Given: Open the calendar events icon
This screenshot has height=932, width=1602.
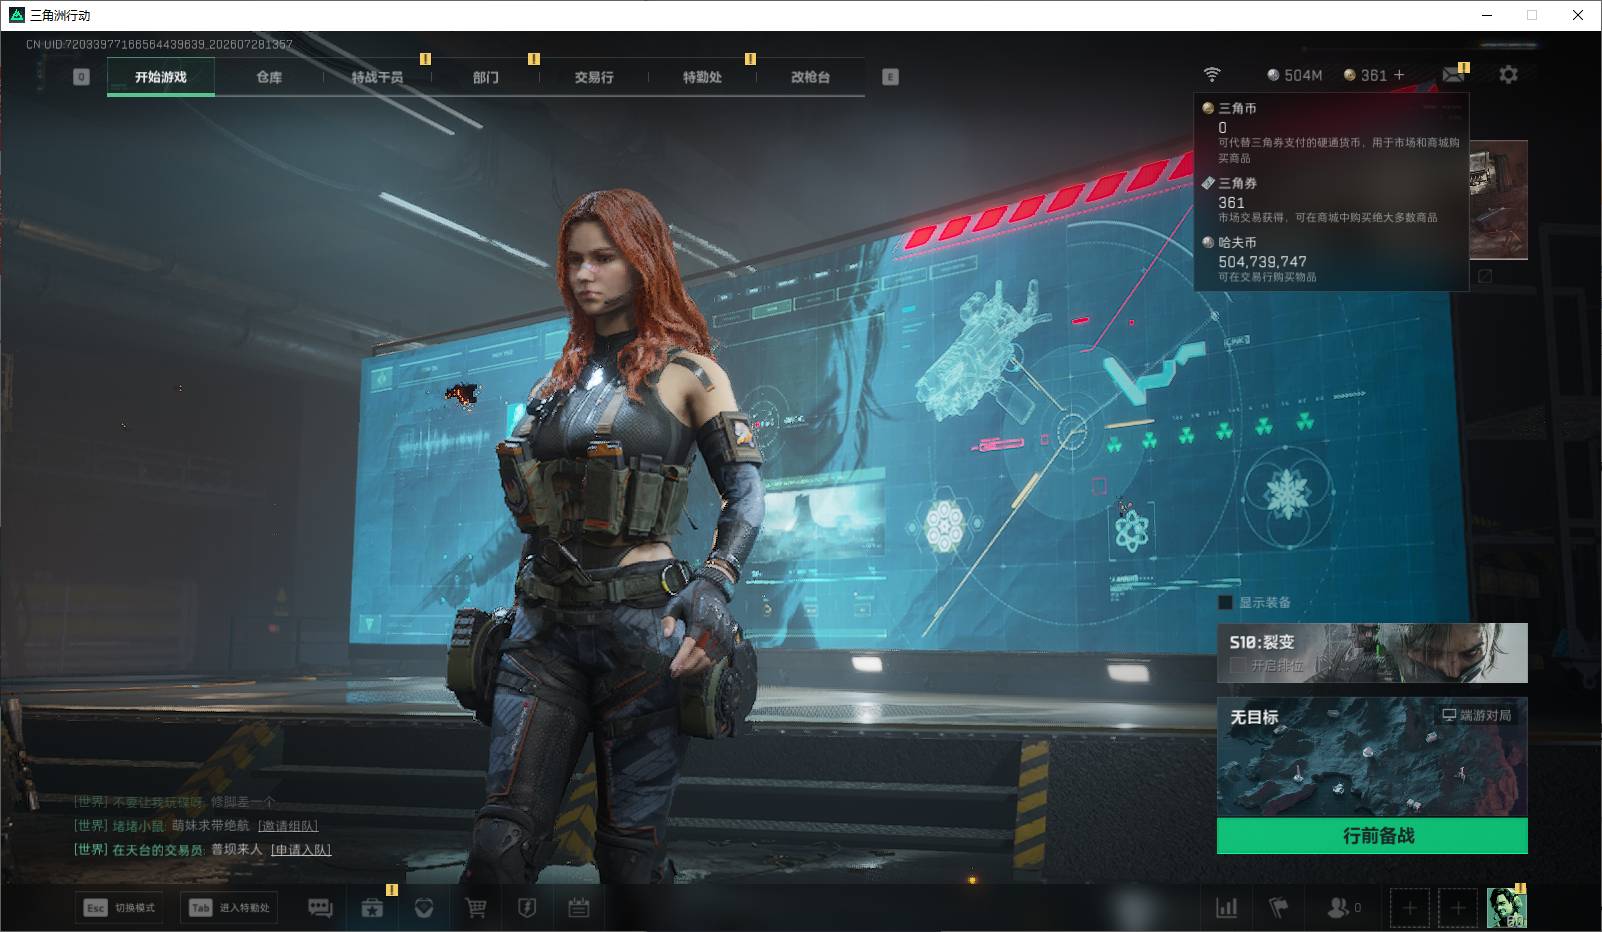Looking at the screenshot, I should pos(579,908).
